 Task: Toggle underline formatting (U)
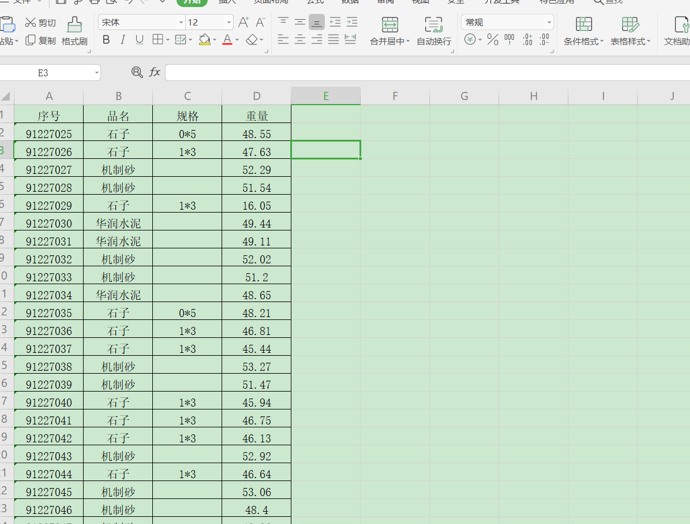(139, 40)
